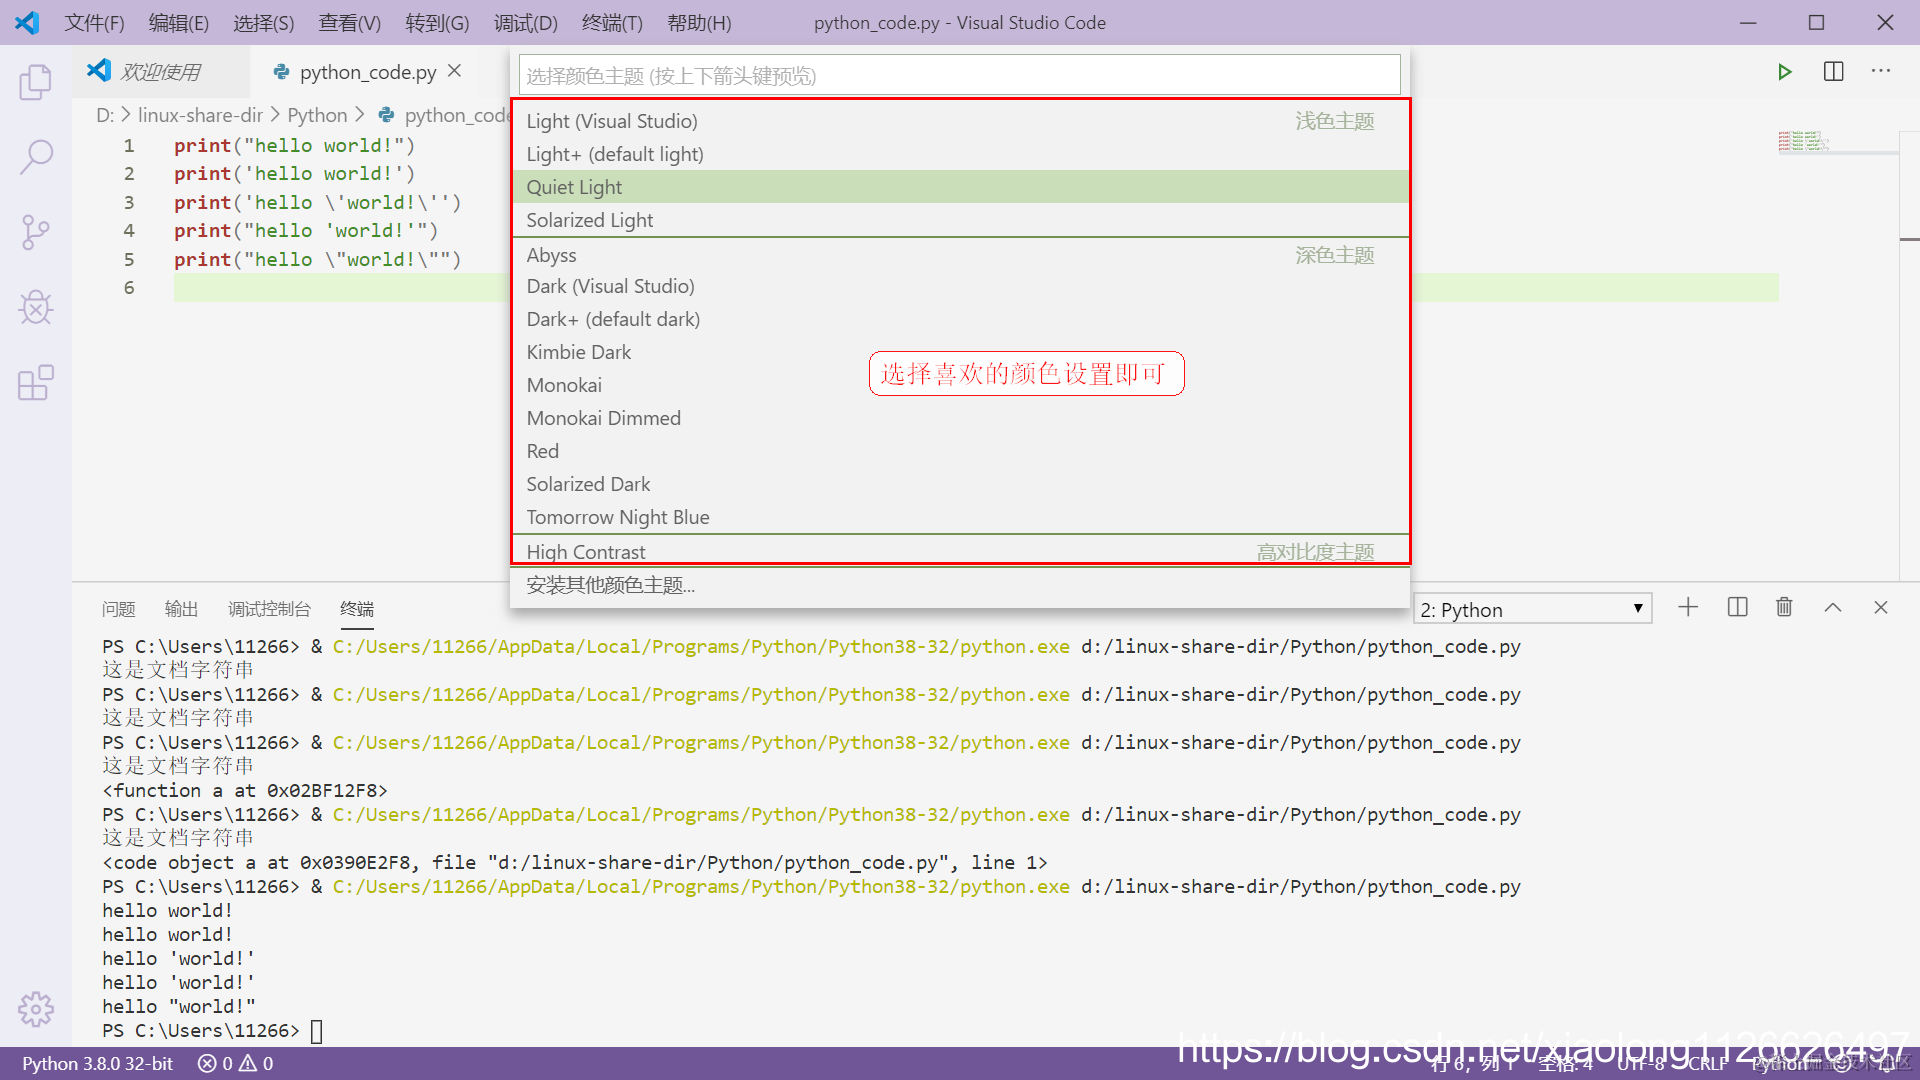This screenshot has width=1920, height=1080.
Task: Click Python 3.8.0 32-bit interpreter in status bar
Action: click(98, 1063)
